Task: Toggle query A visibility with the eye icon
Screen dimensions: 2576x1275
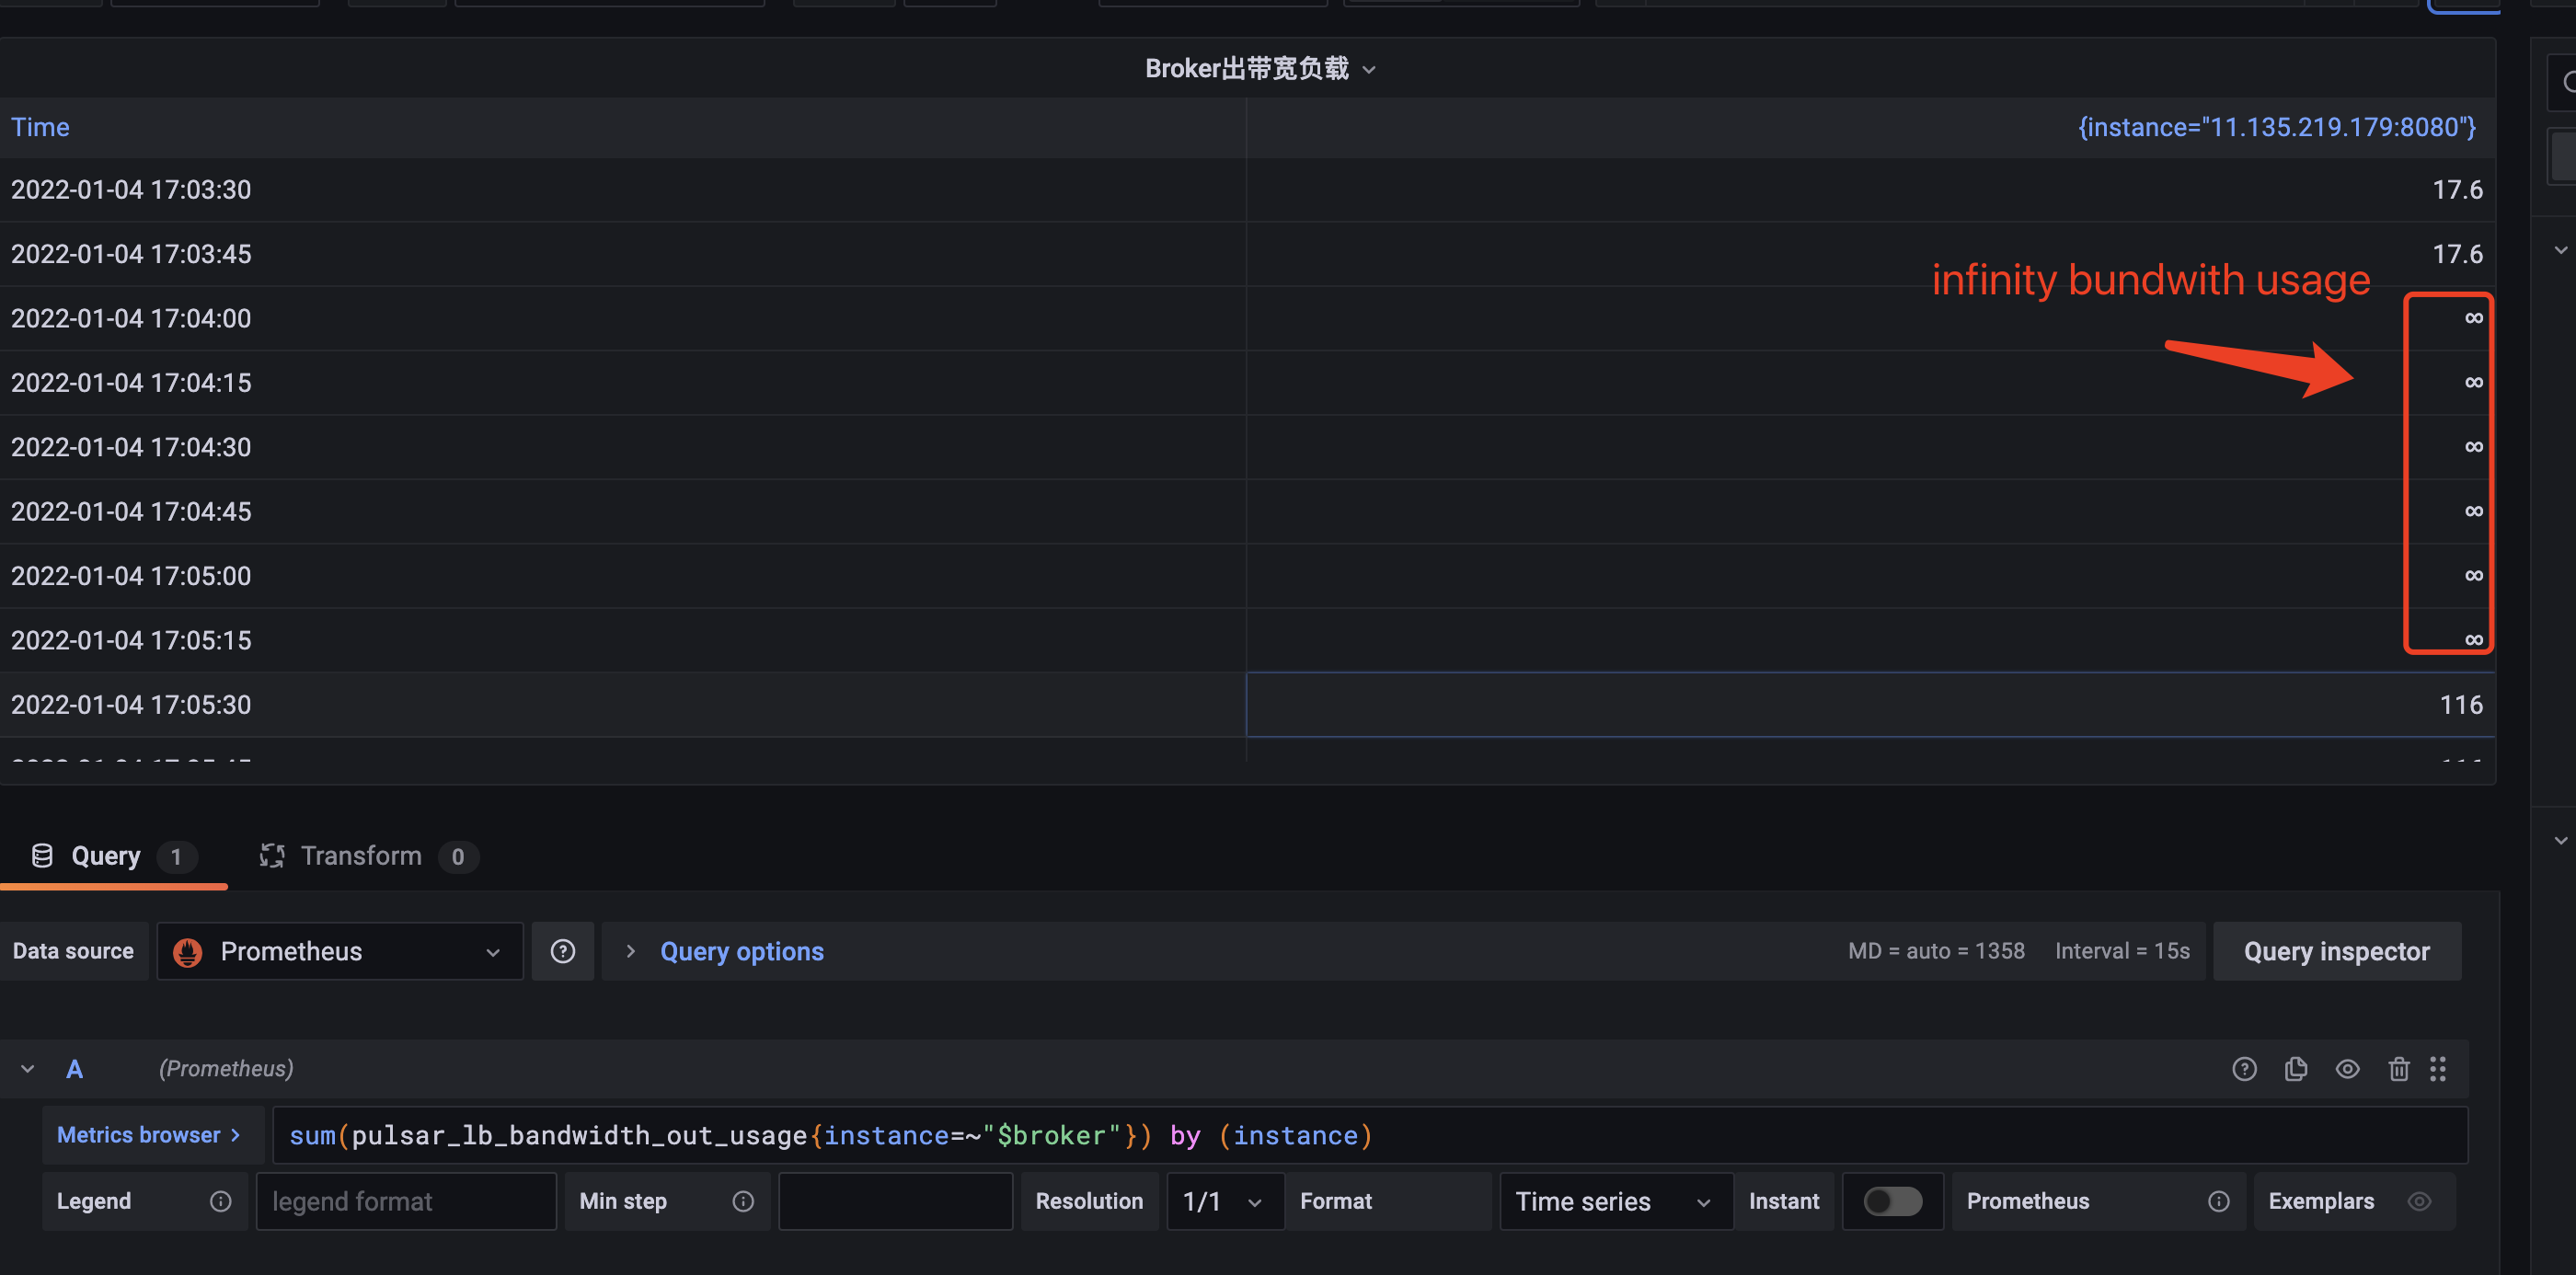Action: click(2347, 1069)
